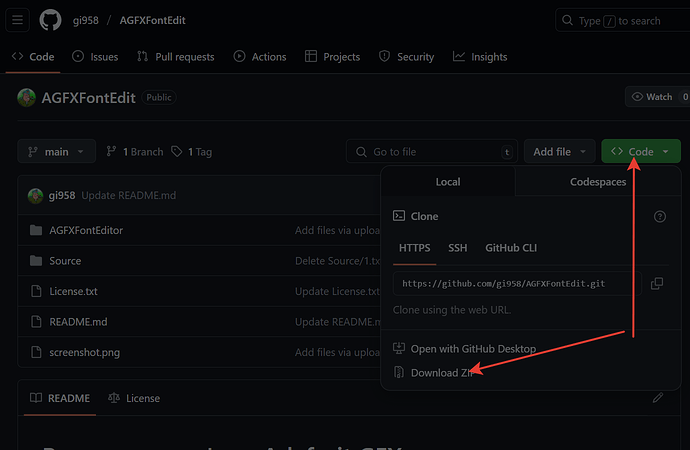Click the GitHub Desktop icon

tap(399, 348)
